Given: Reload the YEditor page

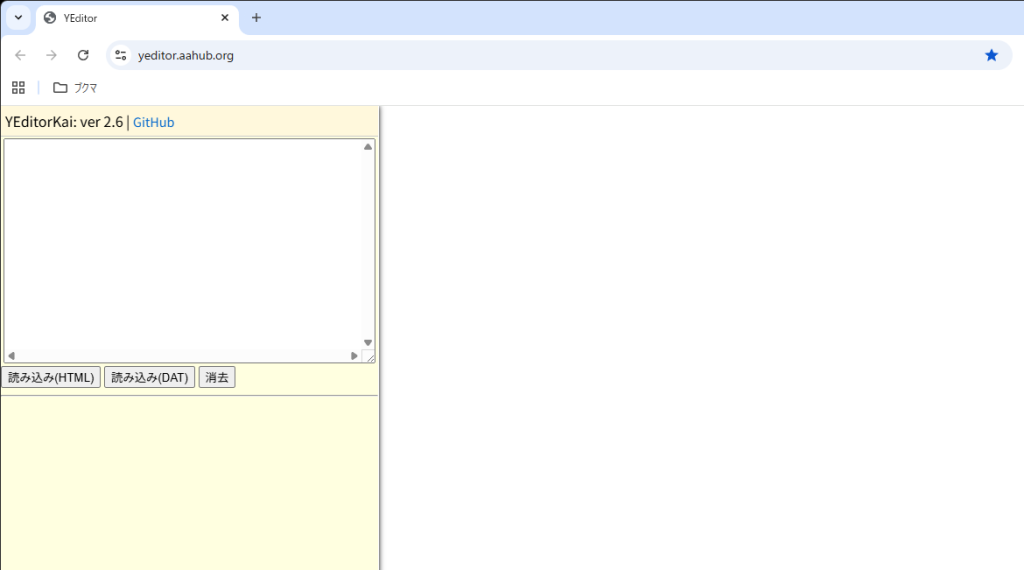Looking at the screenshot, I should [83, 55].
